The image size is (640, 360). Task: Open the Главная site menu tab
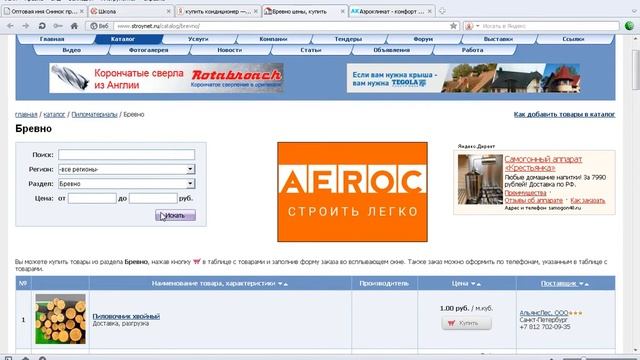[52, 39]
